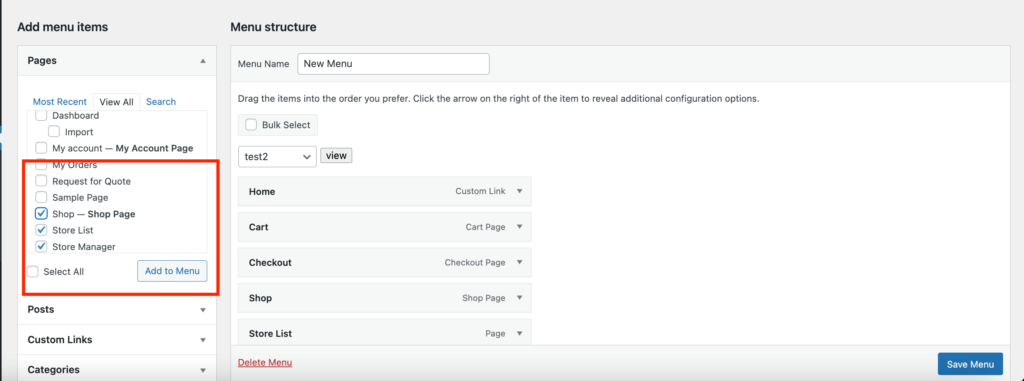Enable the Bulk Select checkbox
This screenshot has width=1024, height=381.
pos(251,125)
